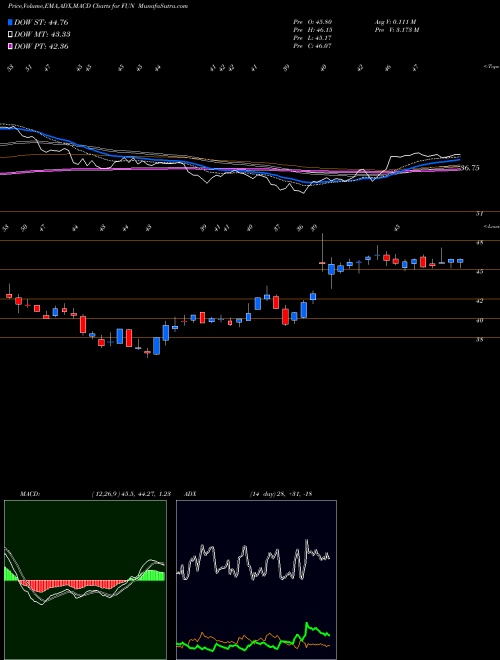Click the 42 price axis label
The width and height of the screenshot is (500, 660).
tap(479, 301)
